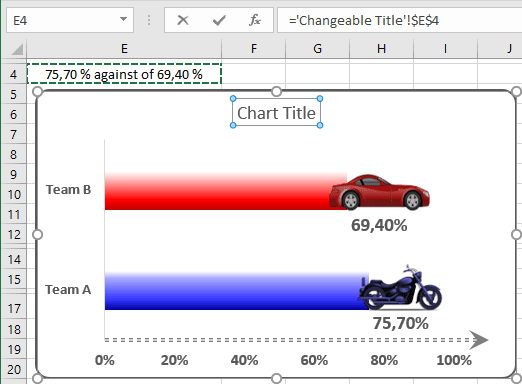
Task: Select the Chart Title box
Action: point(276,112)
